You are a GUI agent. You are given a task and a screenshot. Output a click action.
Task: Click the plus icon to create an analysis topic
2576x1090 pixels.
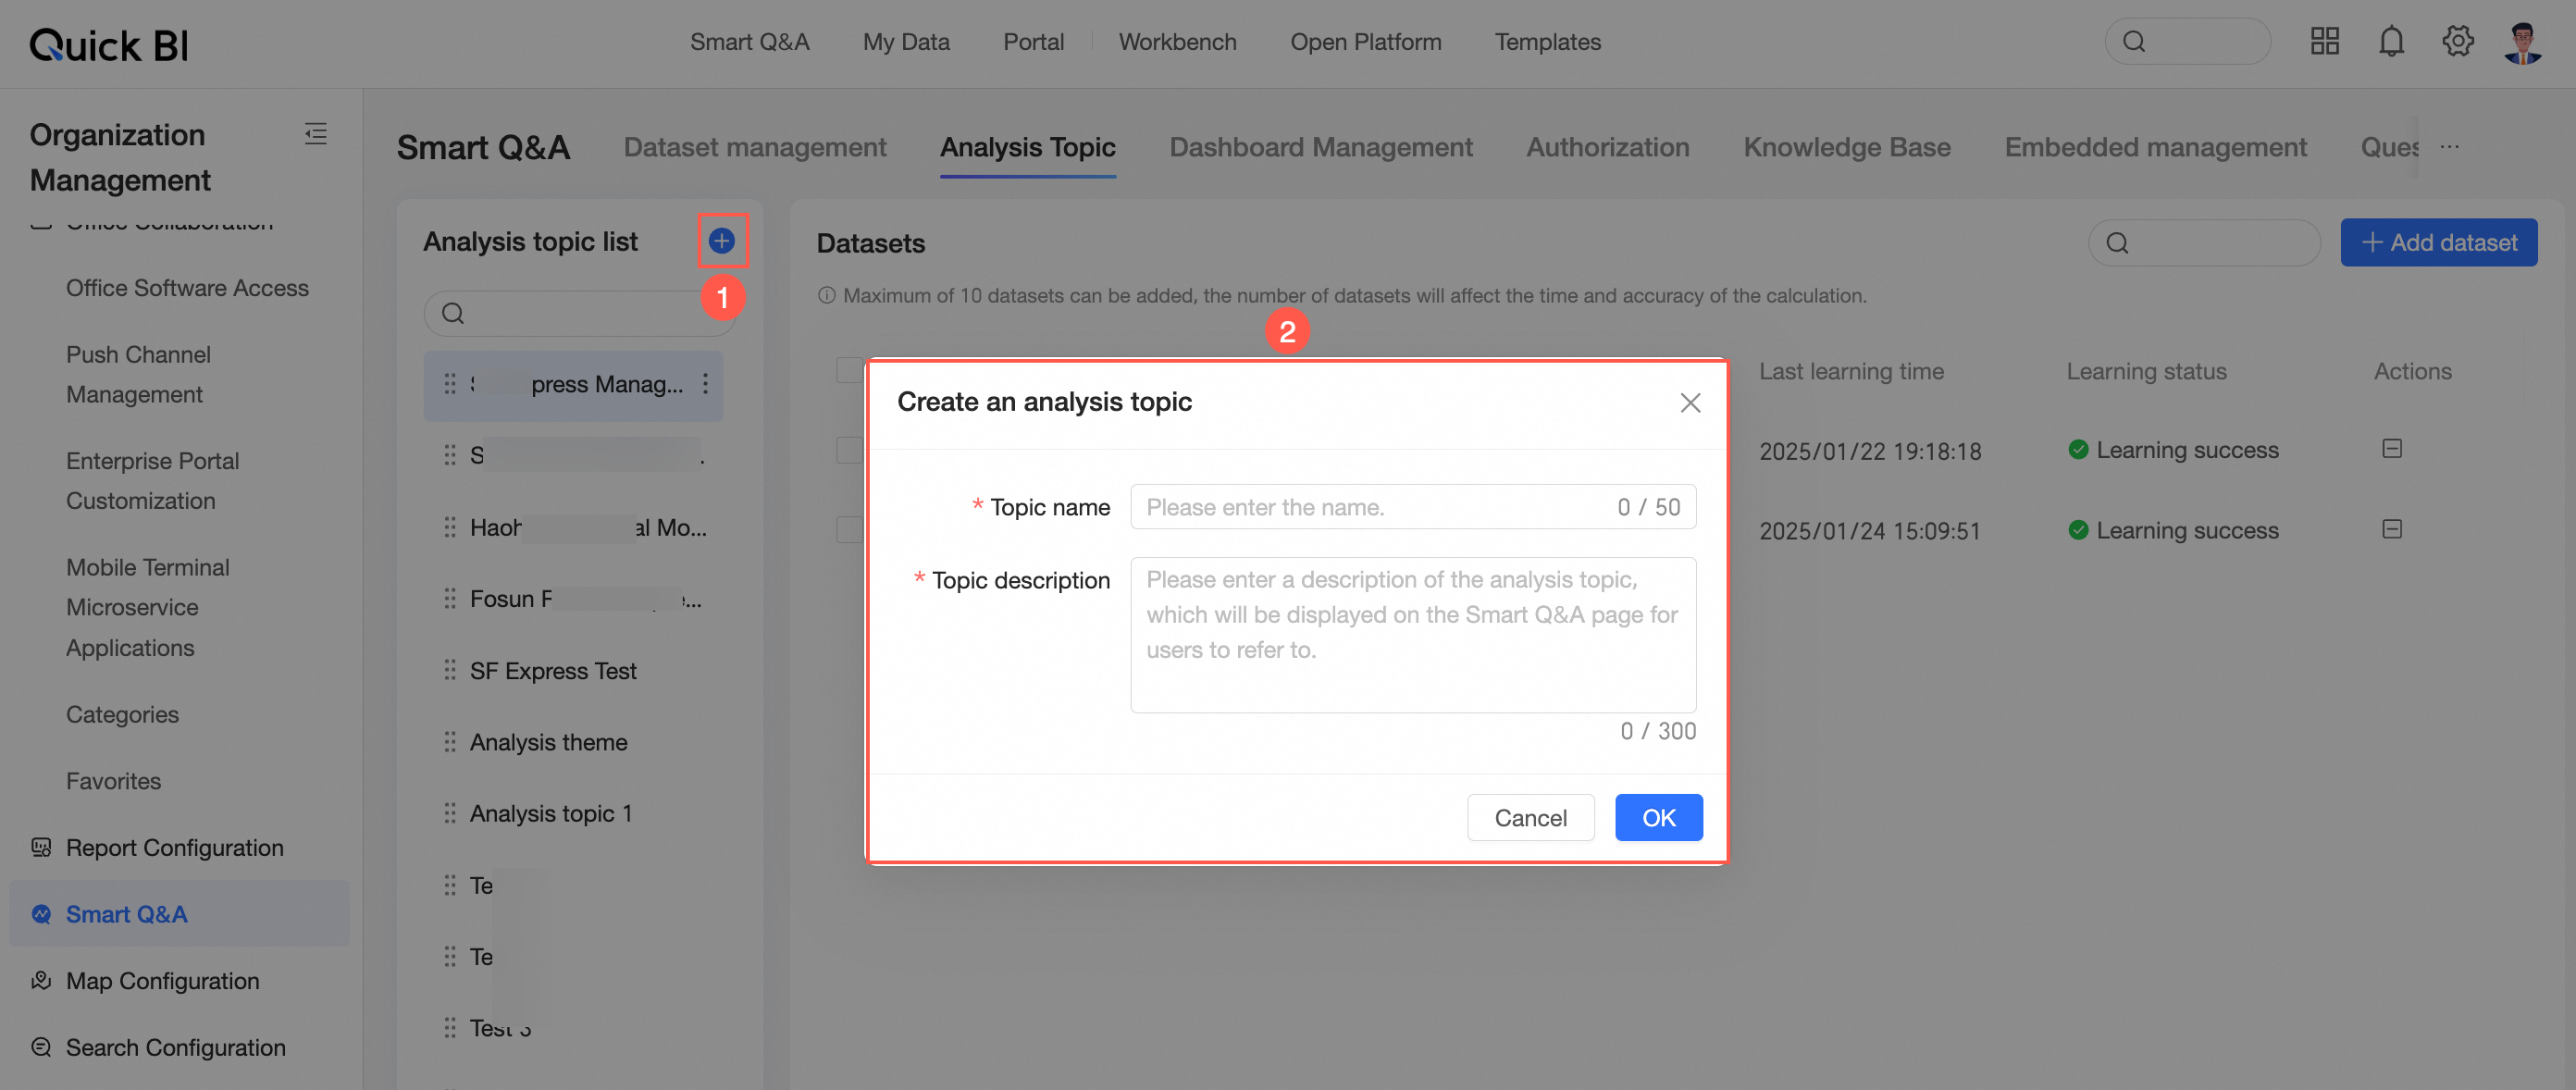pyautogui.click(x=722, y=240)
